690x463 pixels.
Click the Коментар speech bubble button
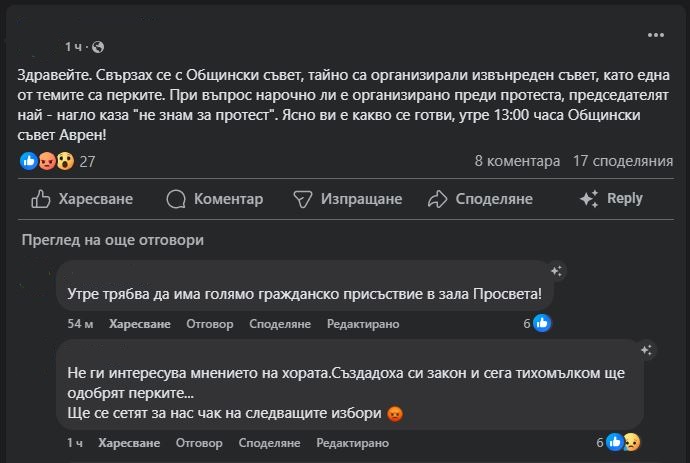click(x=214, y=199)
